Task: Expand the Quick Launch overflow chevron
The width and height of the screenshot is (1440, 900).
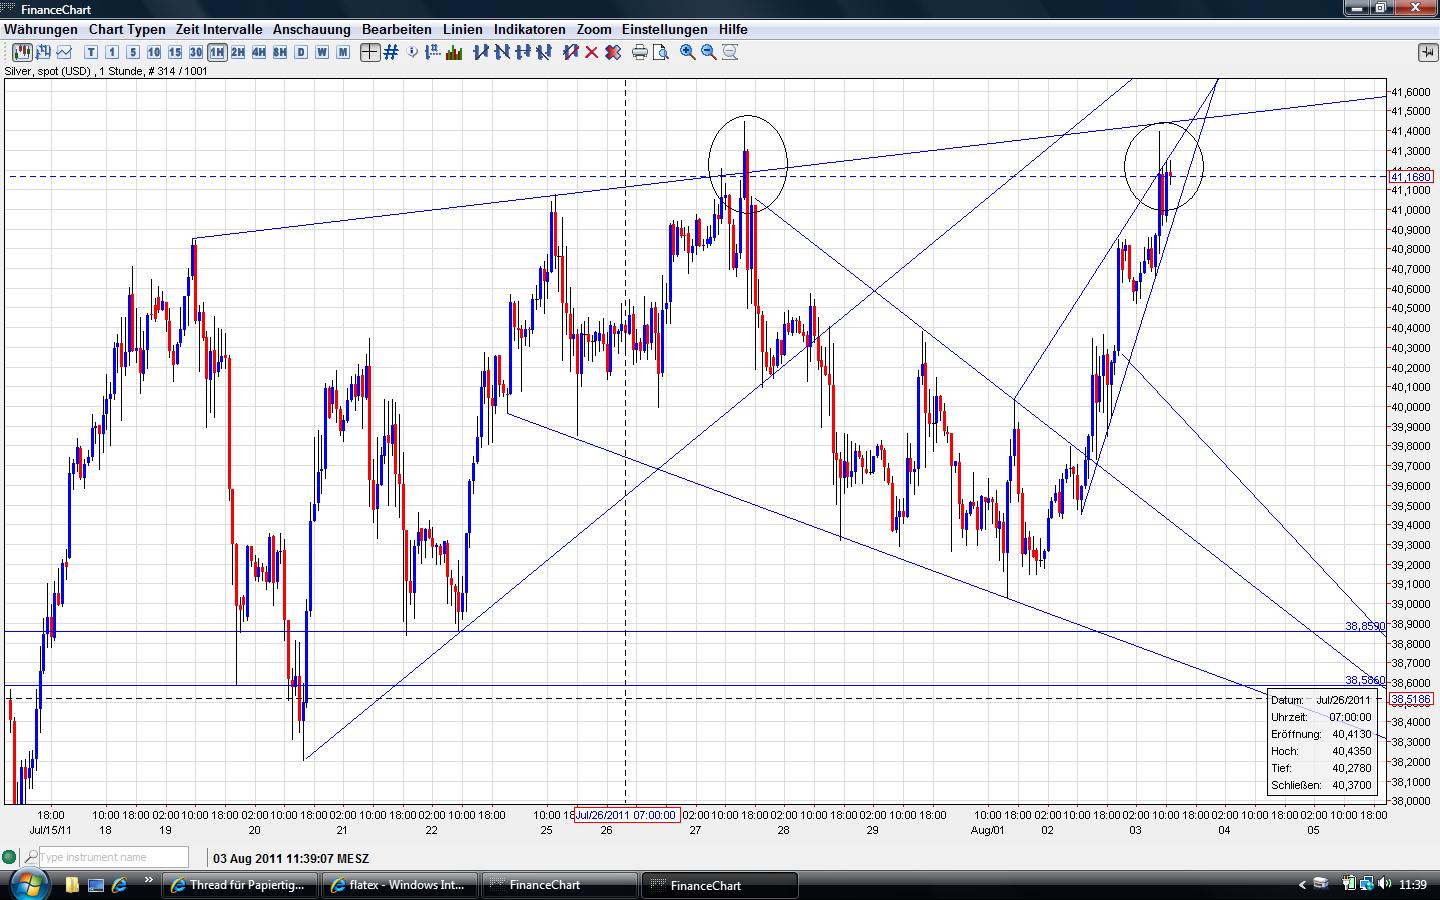Action: pos(149,881)
